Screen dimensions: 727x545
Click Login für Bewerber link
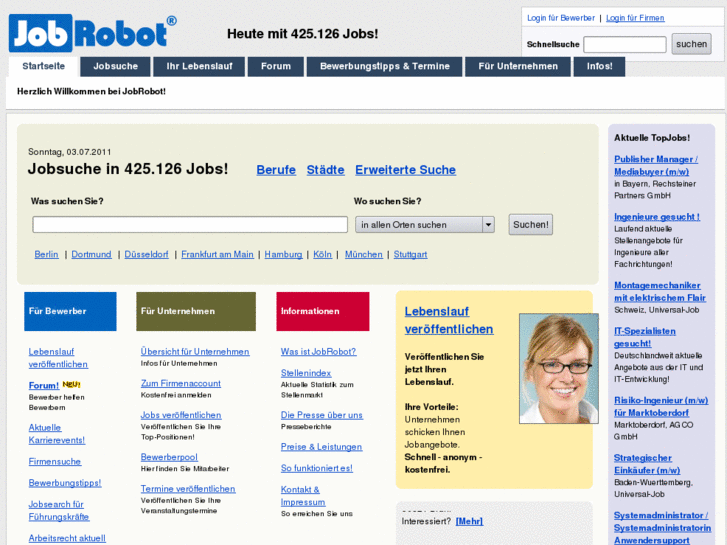click(561, 18)
